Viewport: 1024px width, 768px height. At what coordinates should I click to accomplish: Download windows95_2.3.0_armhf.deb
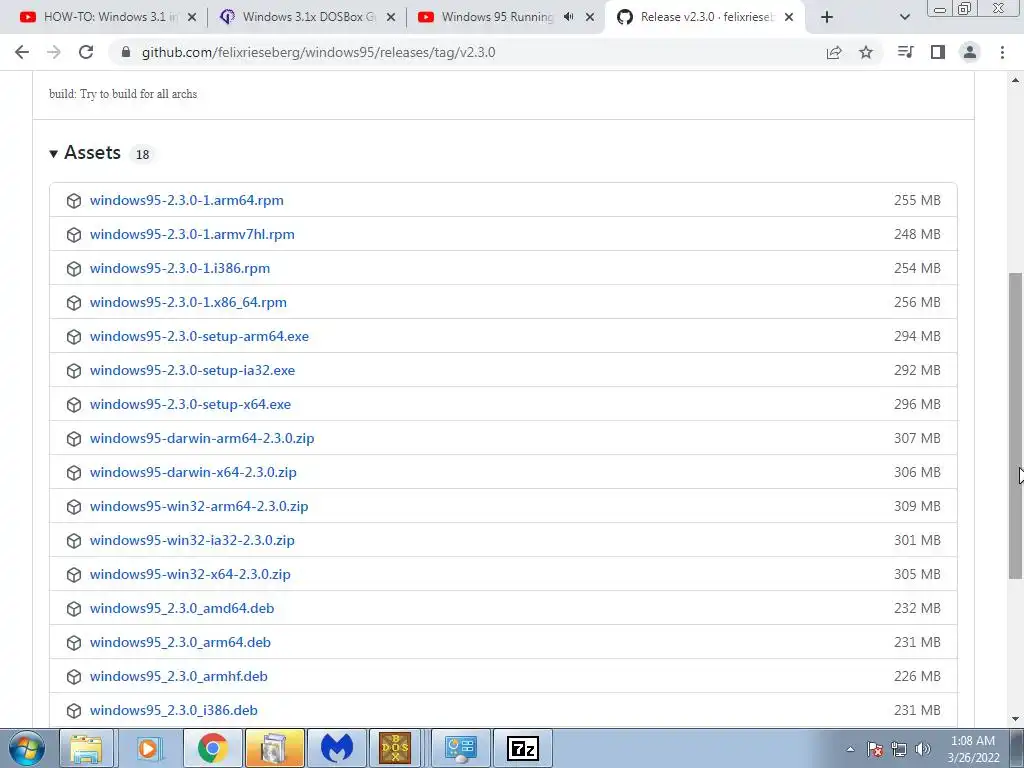pyautogui.click(x=178, y=676)
